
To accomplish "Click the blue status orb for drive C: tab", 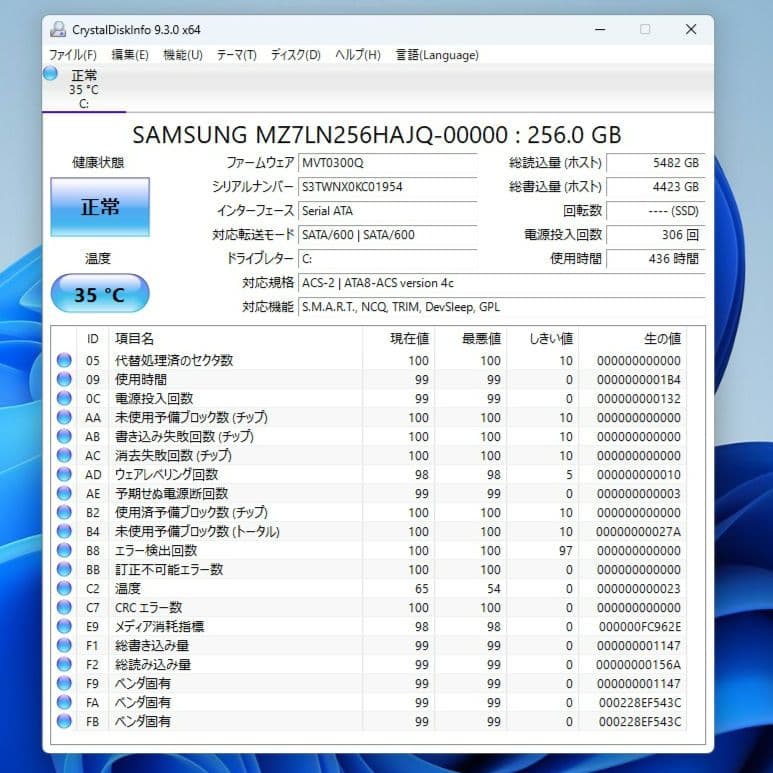I will tap(50, 73).
